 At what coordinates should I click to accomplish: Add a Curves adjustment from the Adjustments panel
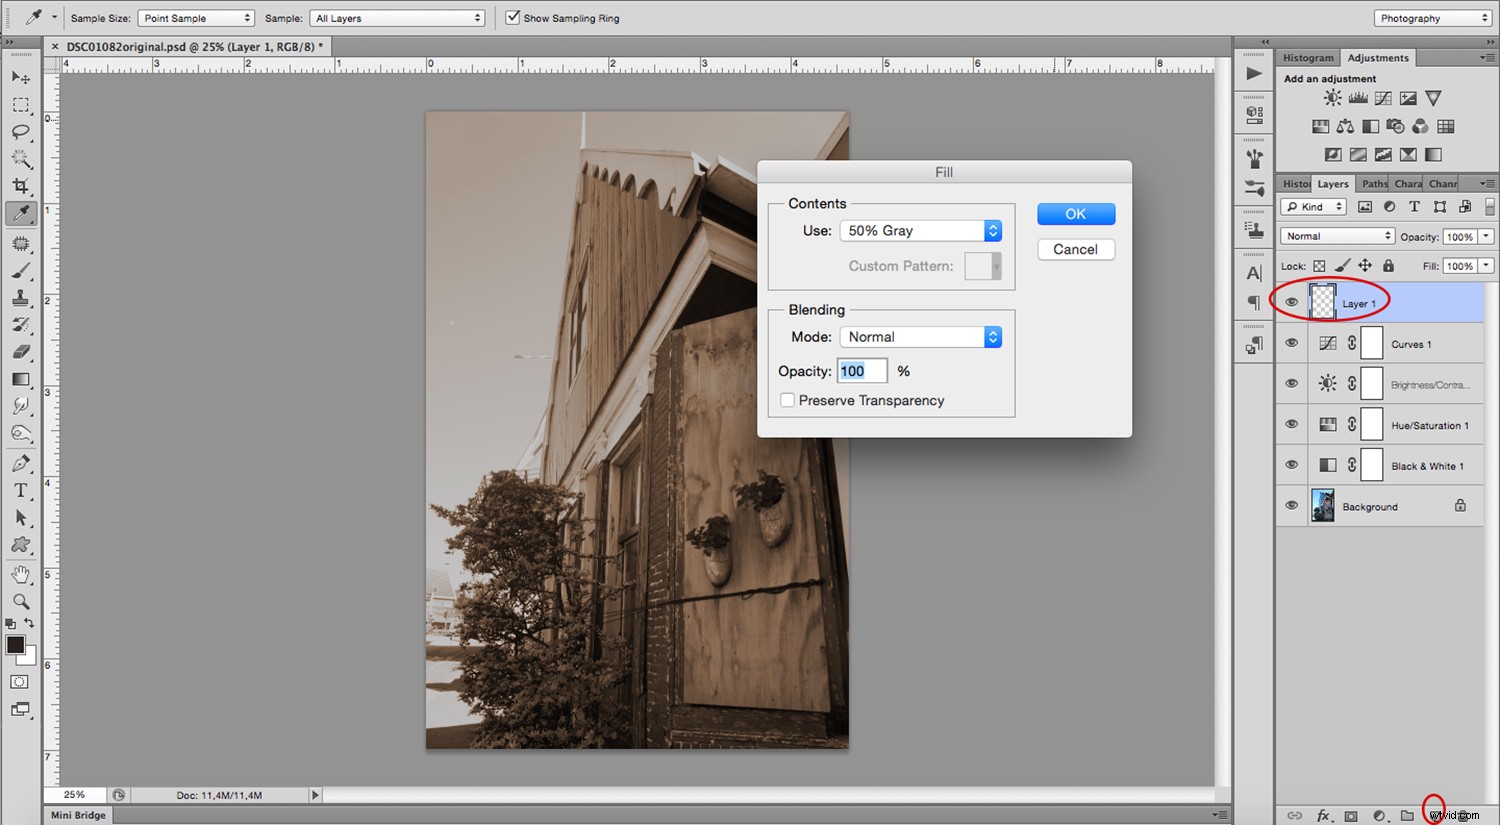click(1382, 98)
